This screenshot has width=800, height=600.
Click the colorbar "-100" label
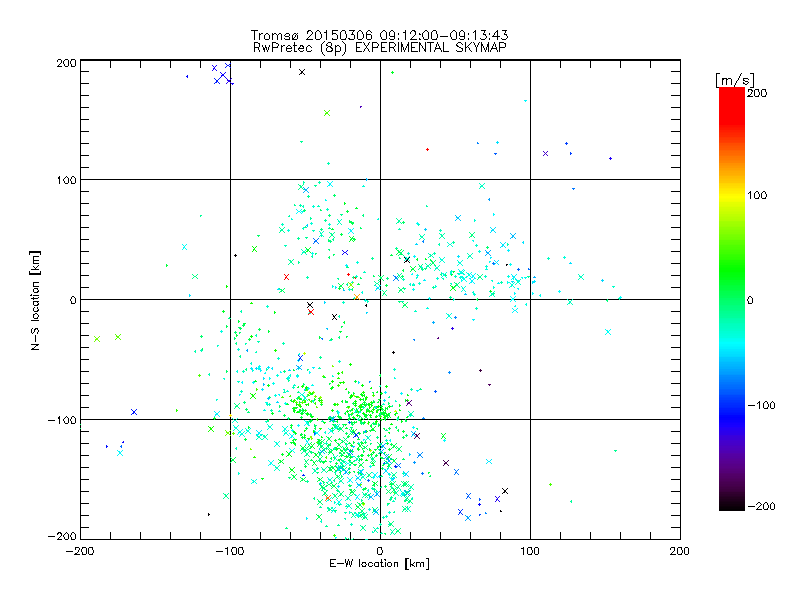761,405
